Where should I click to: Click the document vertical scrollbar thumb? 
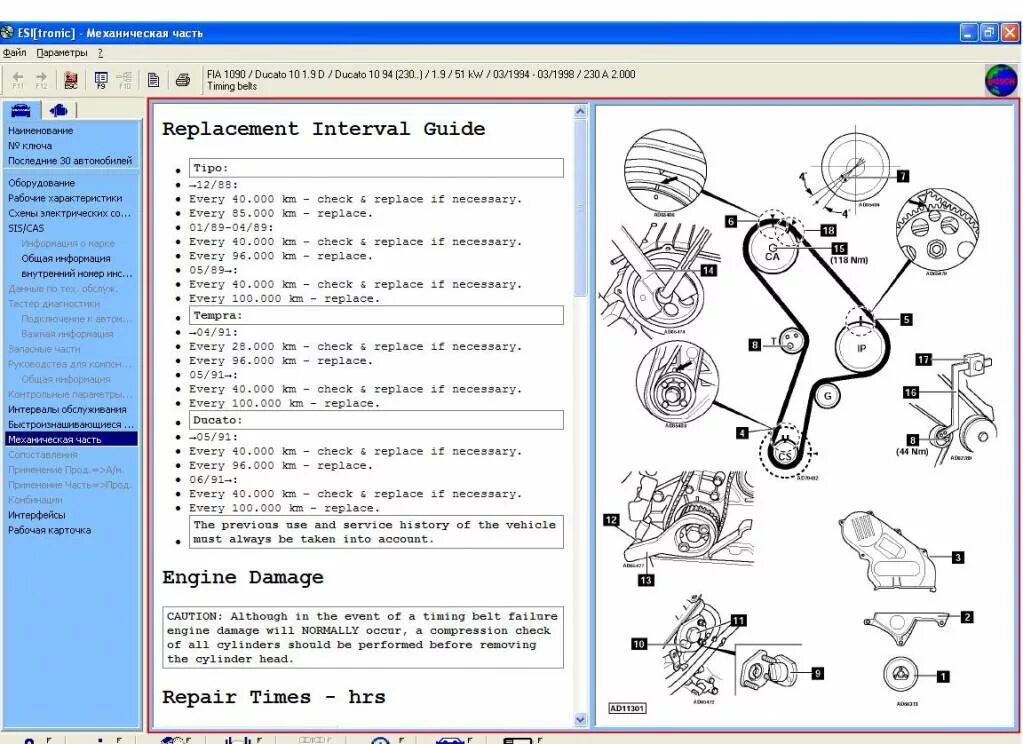click(x=581, y=208)
